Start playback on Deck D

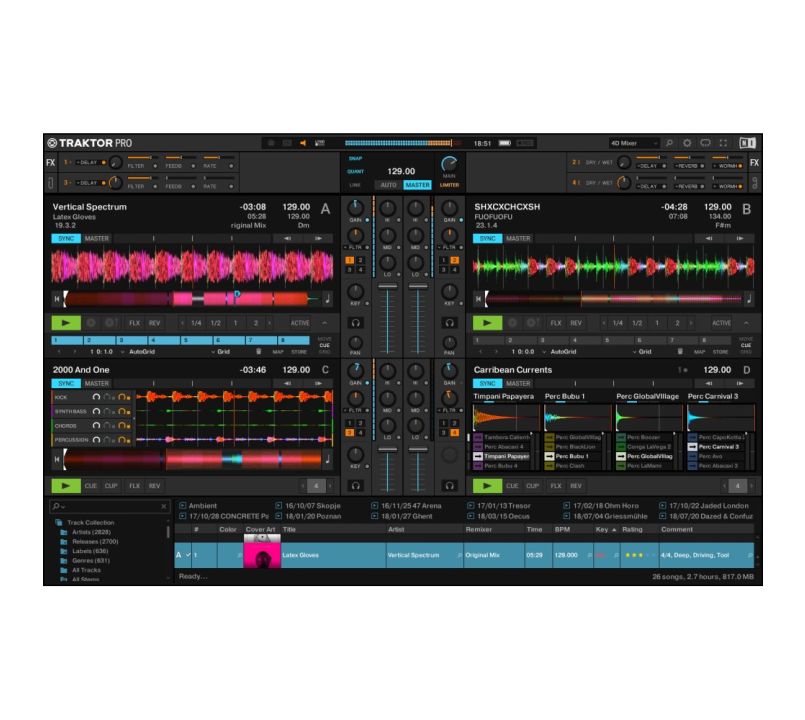coord(487,485)
